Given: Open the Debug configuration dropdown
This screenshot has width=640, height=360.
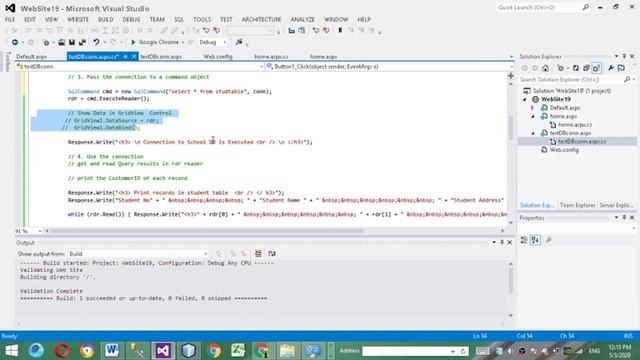Looking at the screenshot, I should click(224, 42).
